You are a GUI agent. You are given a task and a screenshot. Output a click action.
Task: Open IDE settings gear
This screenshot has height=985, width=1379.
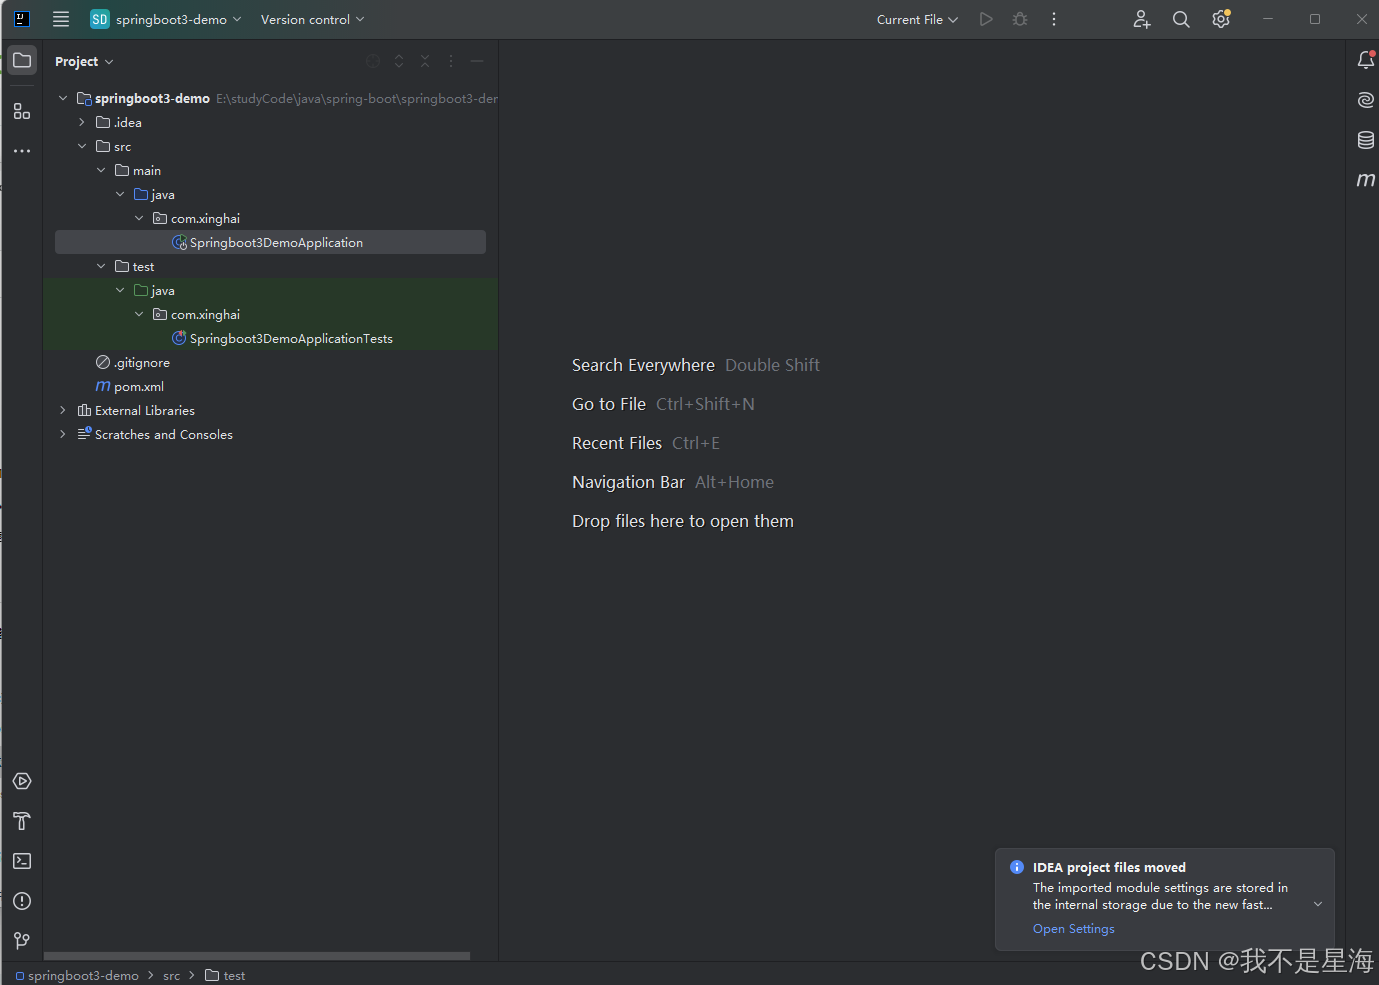click(1221, 19)
